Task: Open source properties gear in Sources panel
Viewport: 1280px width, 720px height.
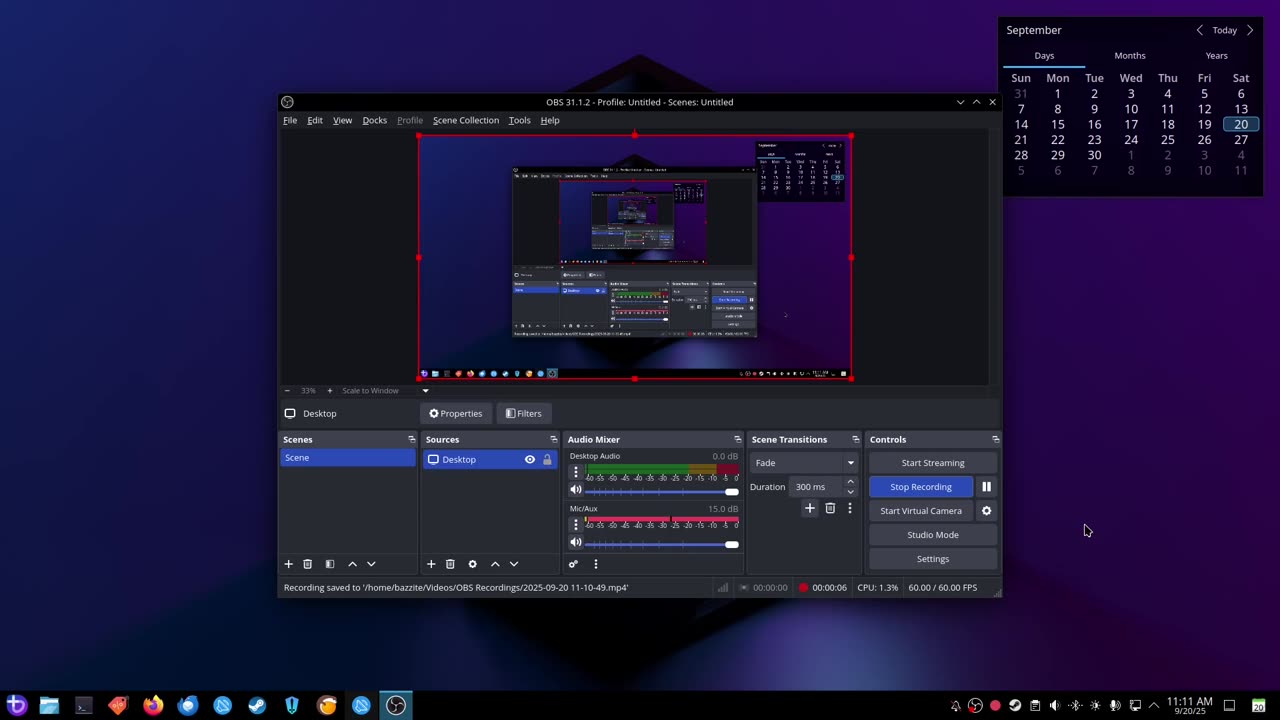Action: (x=473, y=564)
